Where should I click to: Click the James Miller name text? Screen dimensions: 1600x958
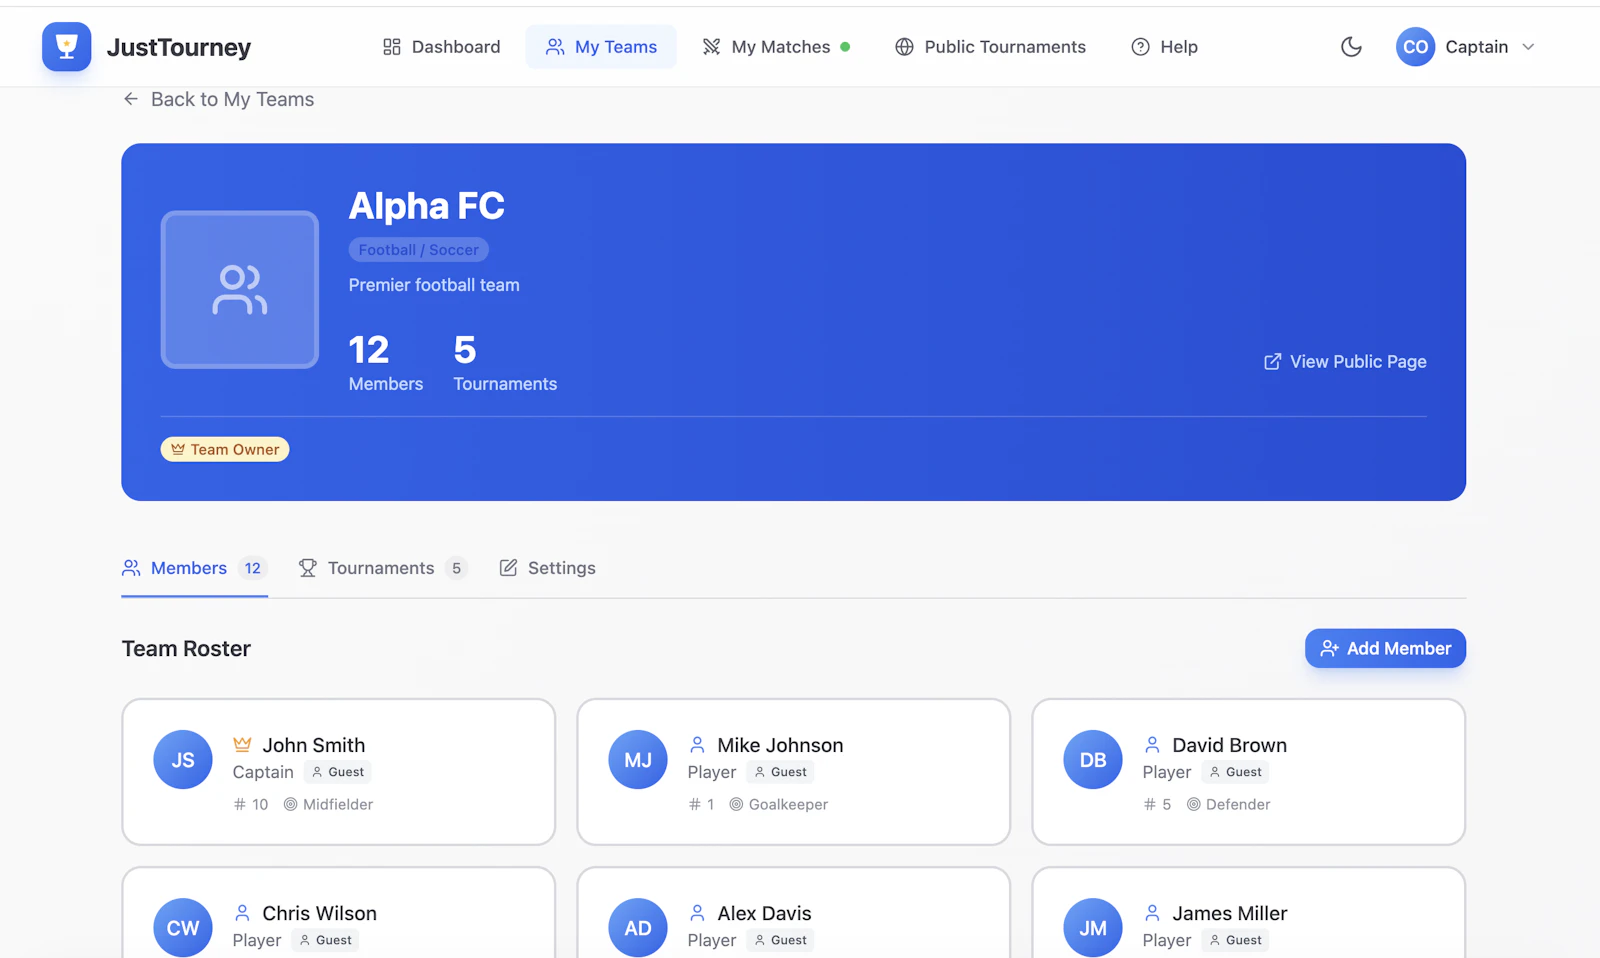pyautogui.click(x=1230, y=913)
